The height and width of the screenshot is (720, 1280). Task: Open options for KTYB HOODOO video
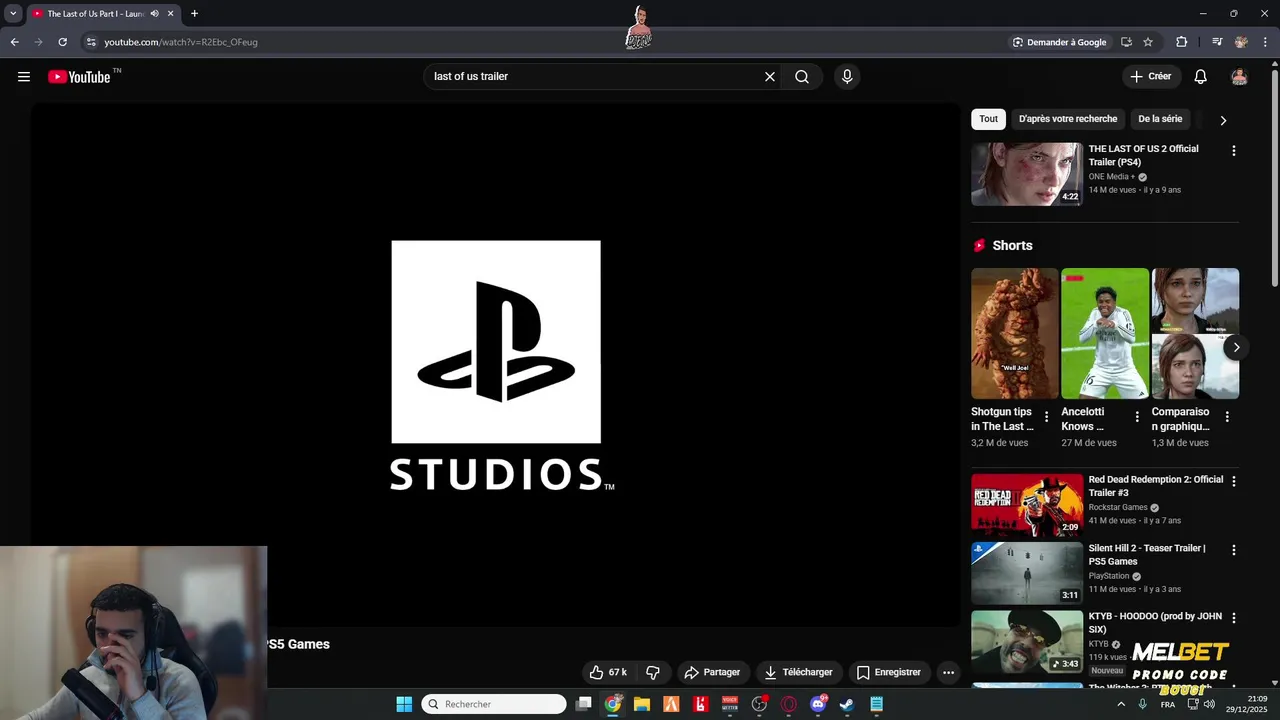(1233, 618)
